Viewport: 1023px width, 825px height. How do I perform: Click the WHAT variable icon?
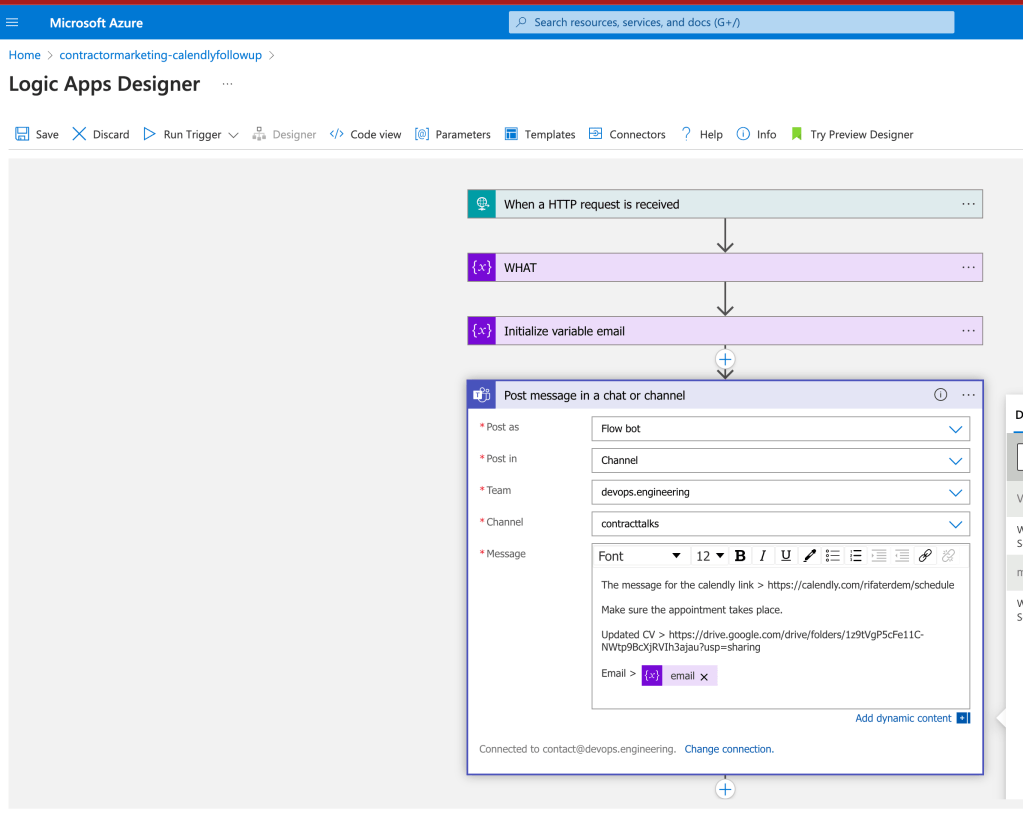point(482,267)
